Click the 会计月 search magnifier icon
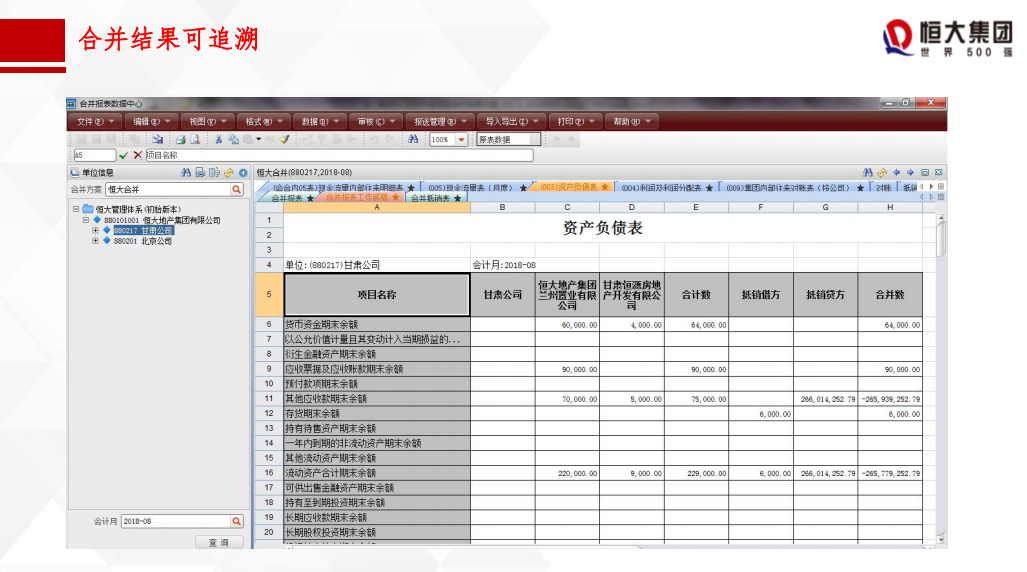The image size is (1027, 572). click(x=236, y=522)
